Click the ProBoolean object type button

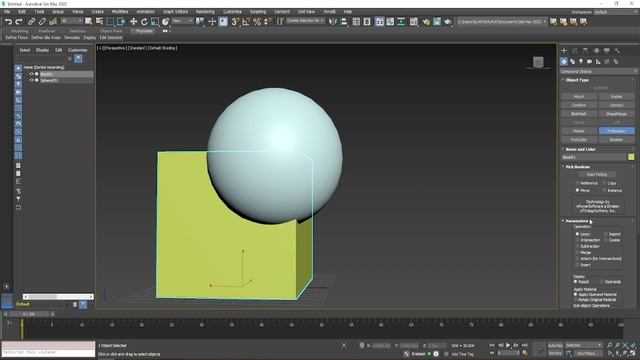[x=616, y=131]
